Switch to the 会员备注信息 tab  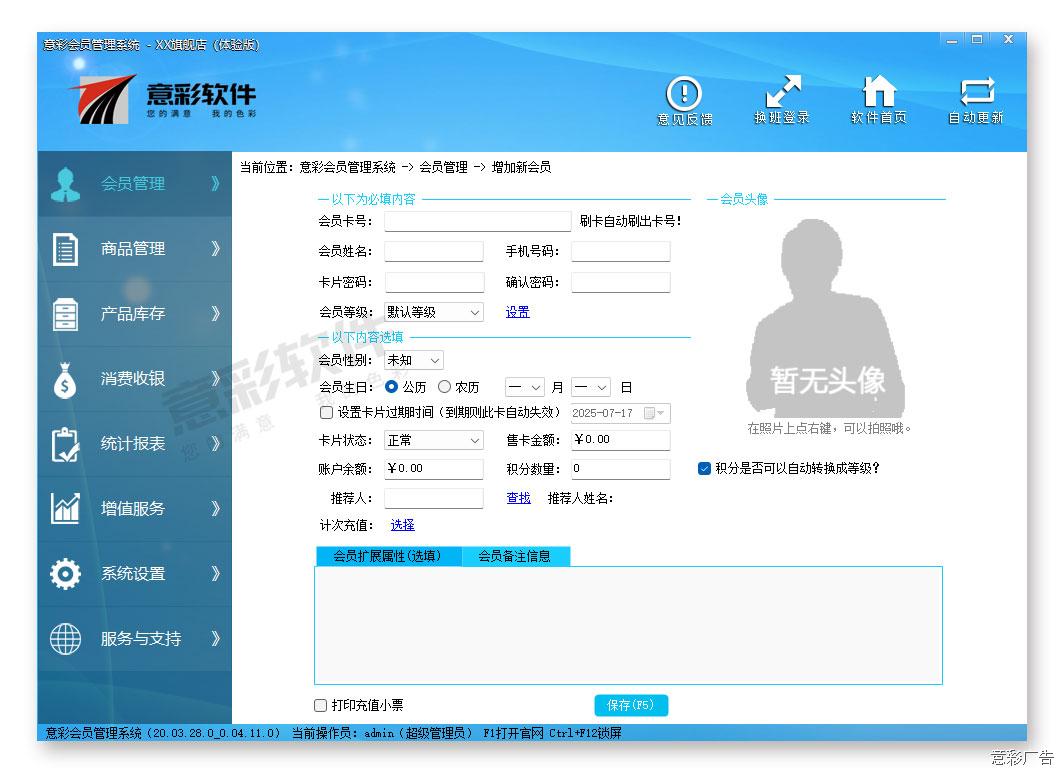pyautogui.click(x=515, y=556)
